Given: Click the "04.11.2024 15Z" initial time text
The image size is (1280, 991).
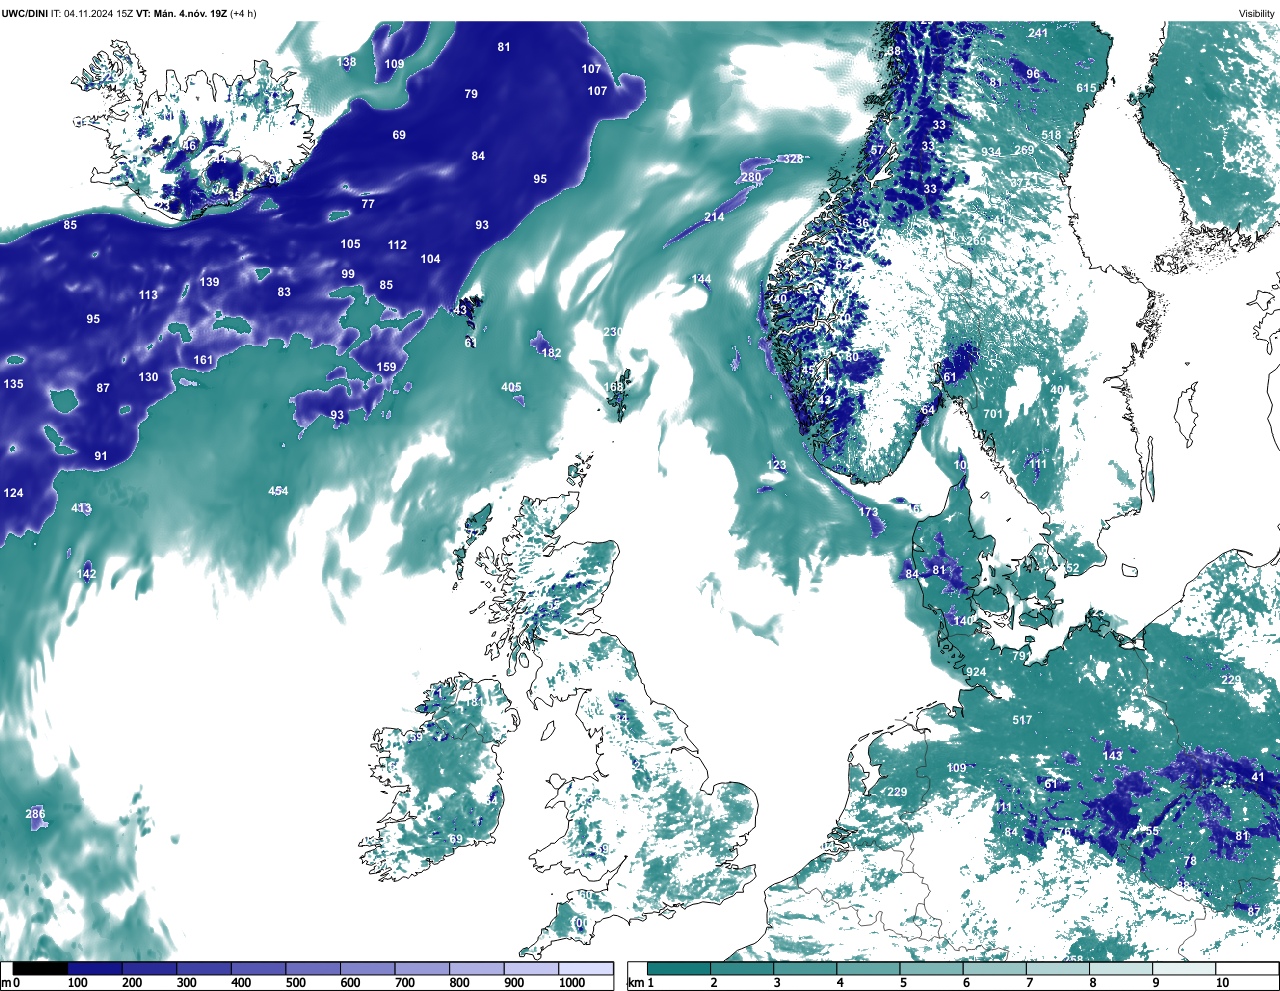Looking at the screenshot, I should click(99, 13).
